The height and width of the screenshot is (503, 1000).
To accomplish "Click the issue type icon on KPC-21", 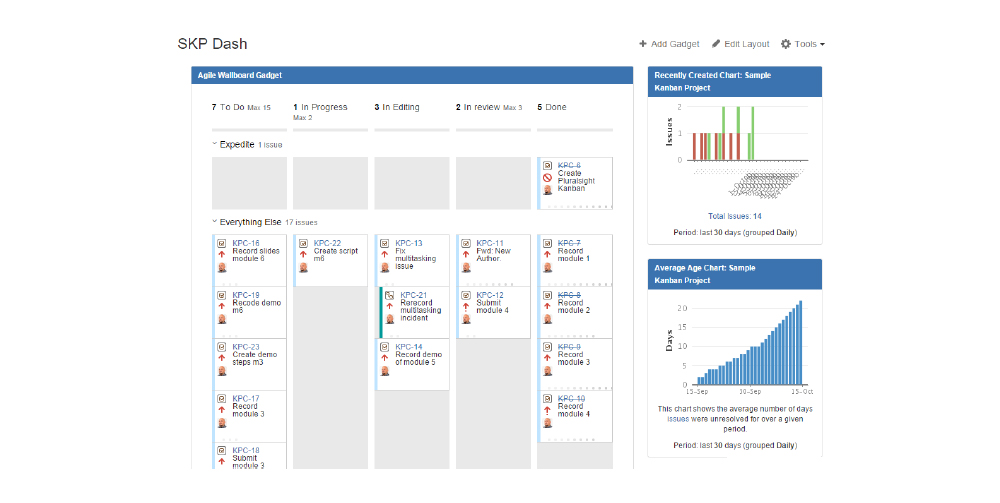I will [390, 295].
